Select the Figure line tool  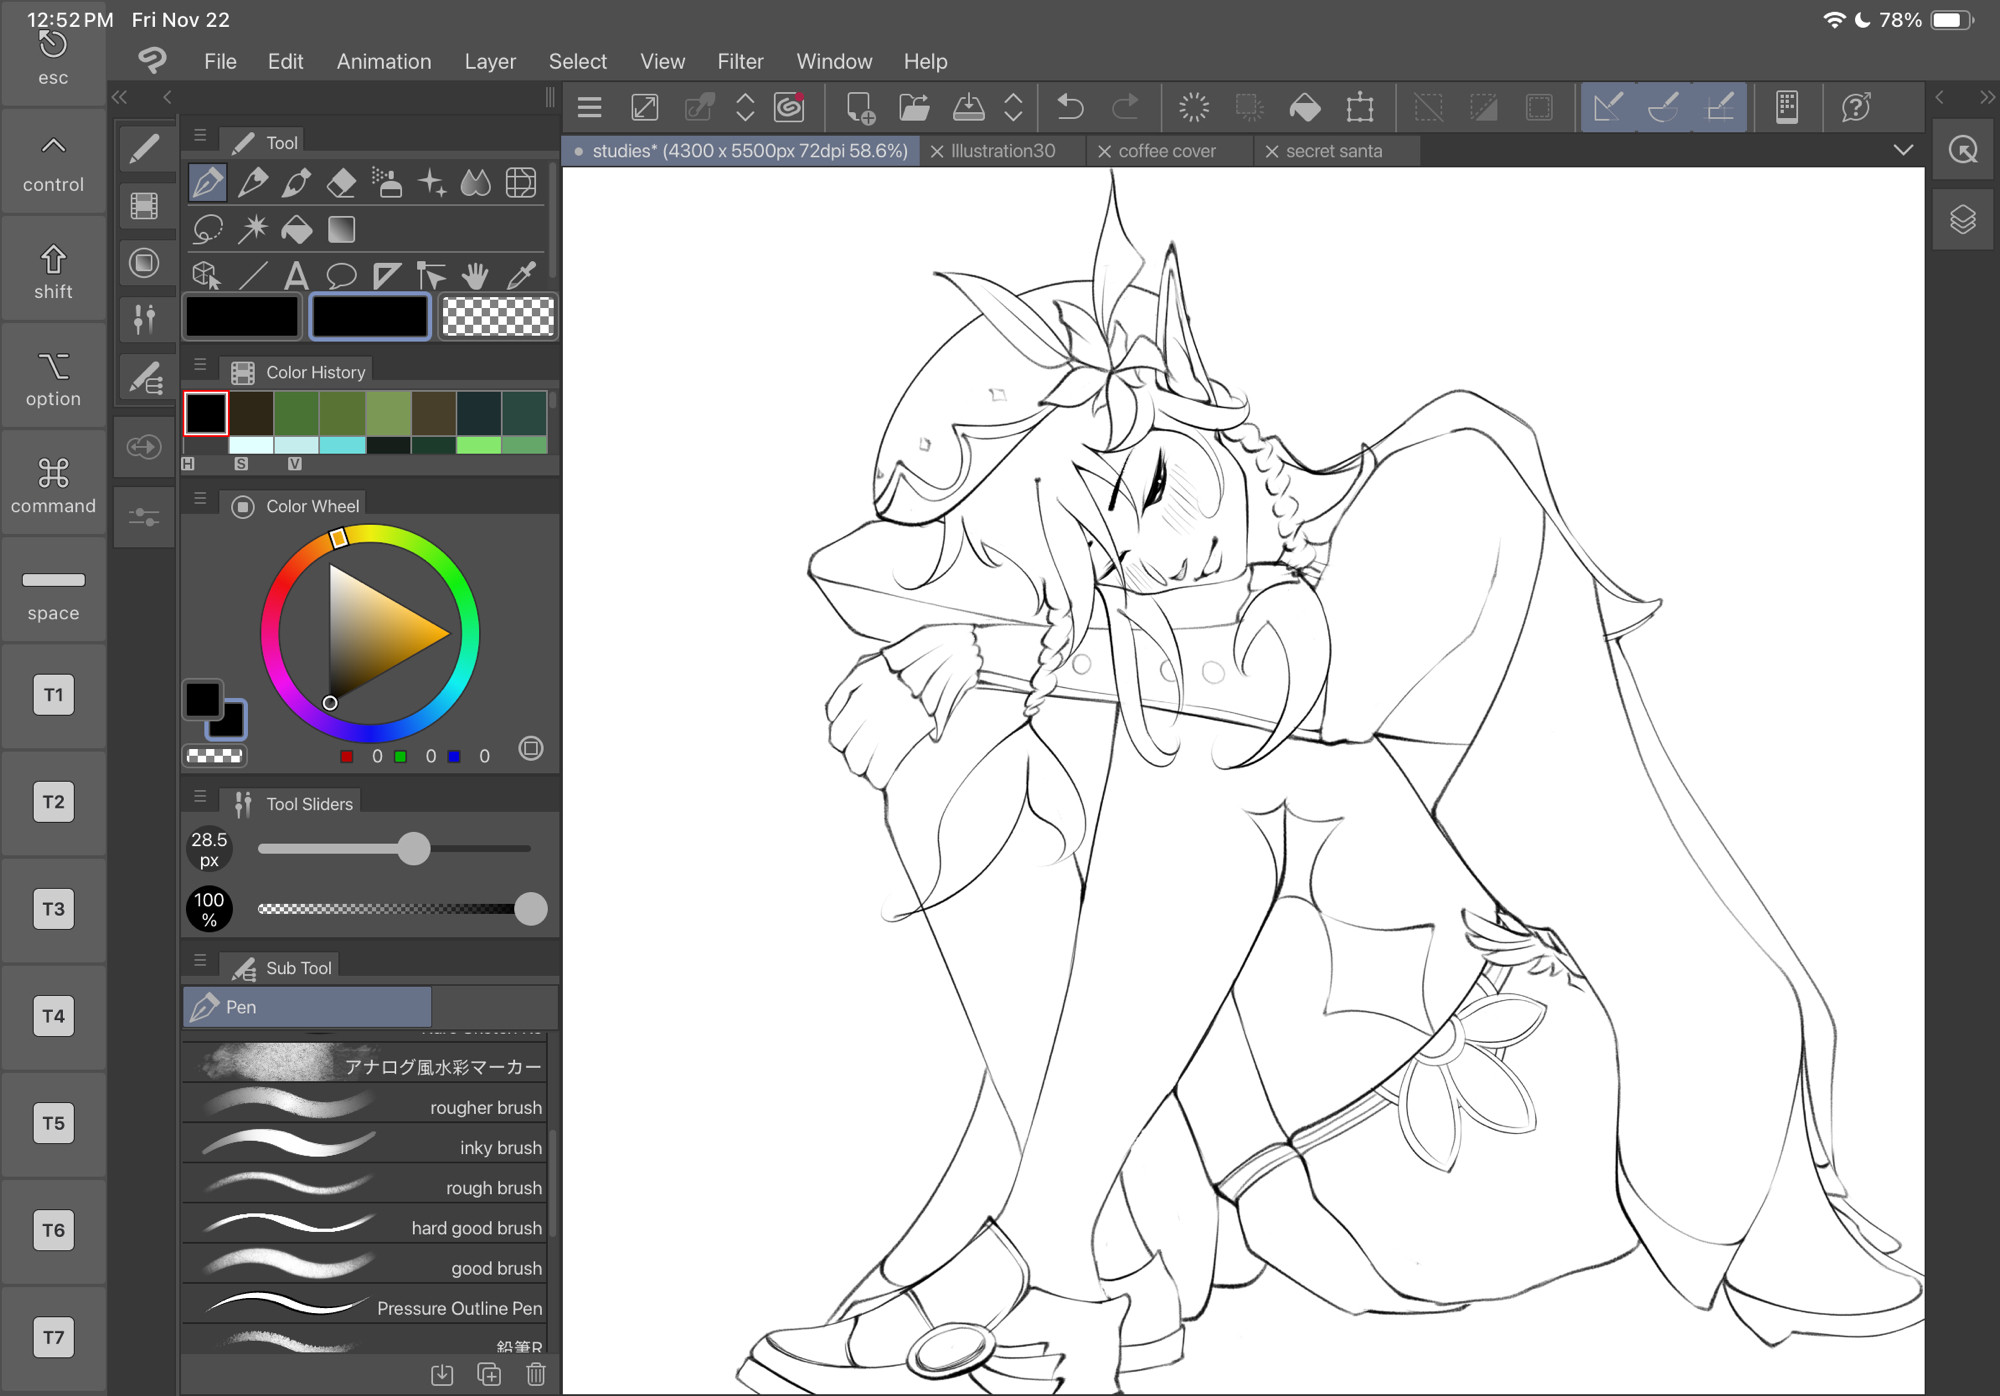pyautogui.click(x=253, y=275)
